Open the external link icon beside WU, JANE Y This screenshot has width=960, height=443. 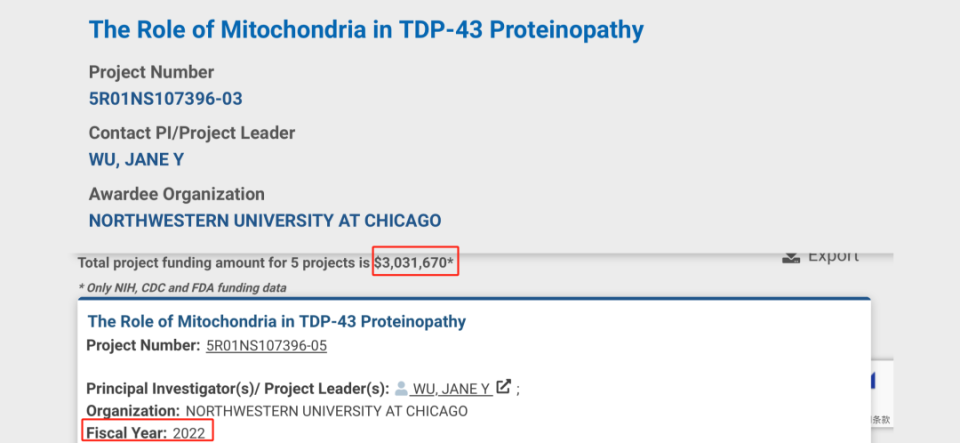[x=503, y=387]
